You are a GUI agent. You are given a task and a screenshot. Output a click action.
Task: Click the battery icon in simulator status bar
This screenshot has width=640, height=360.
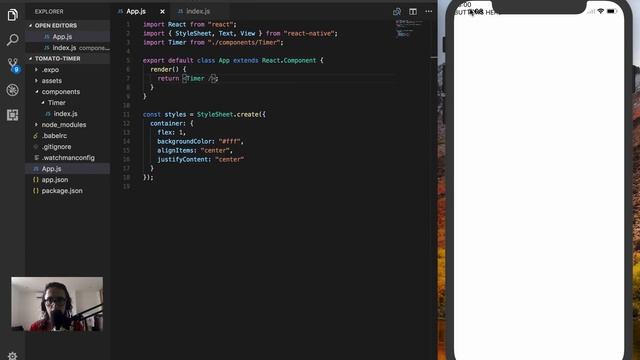pos(611,11)
